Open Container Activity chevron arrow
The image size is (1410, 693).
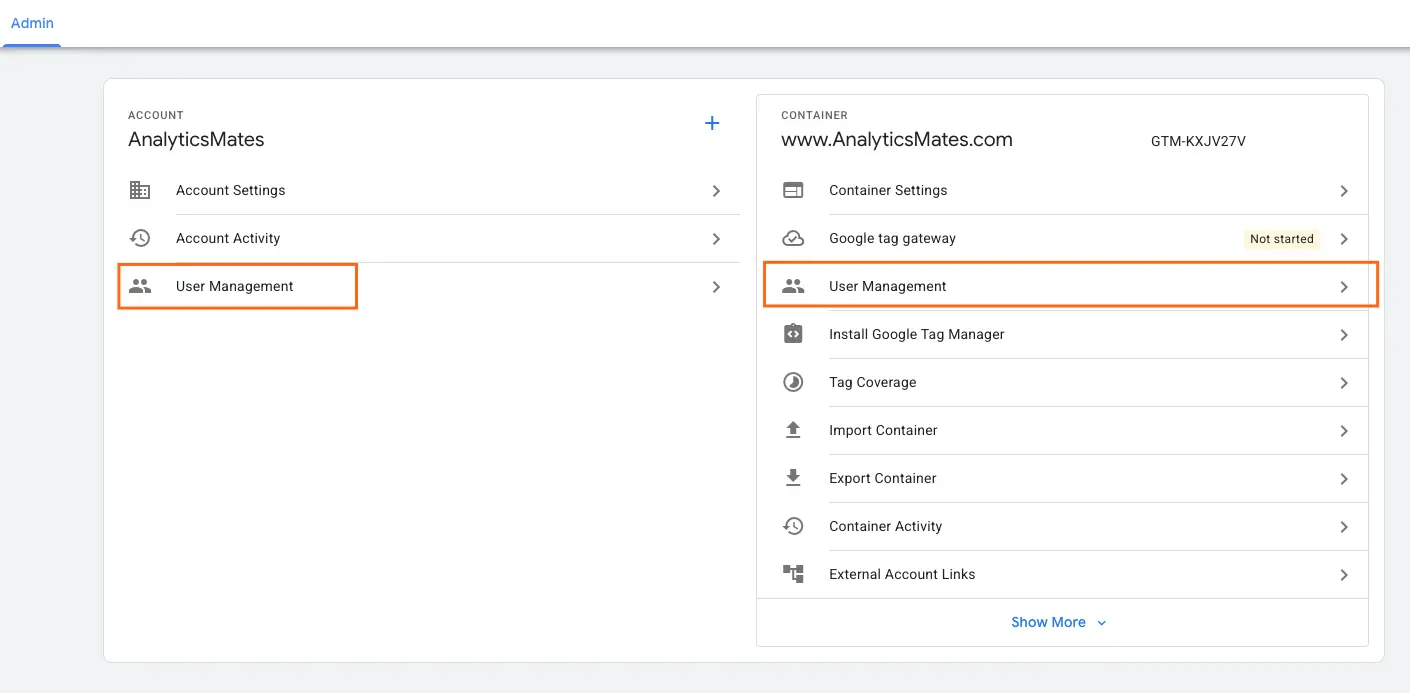click(x=1344, y=526)
